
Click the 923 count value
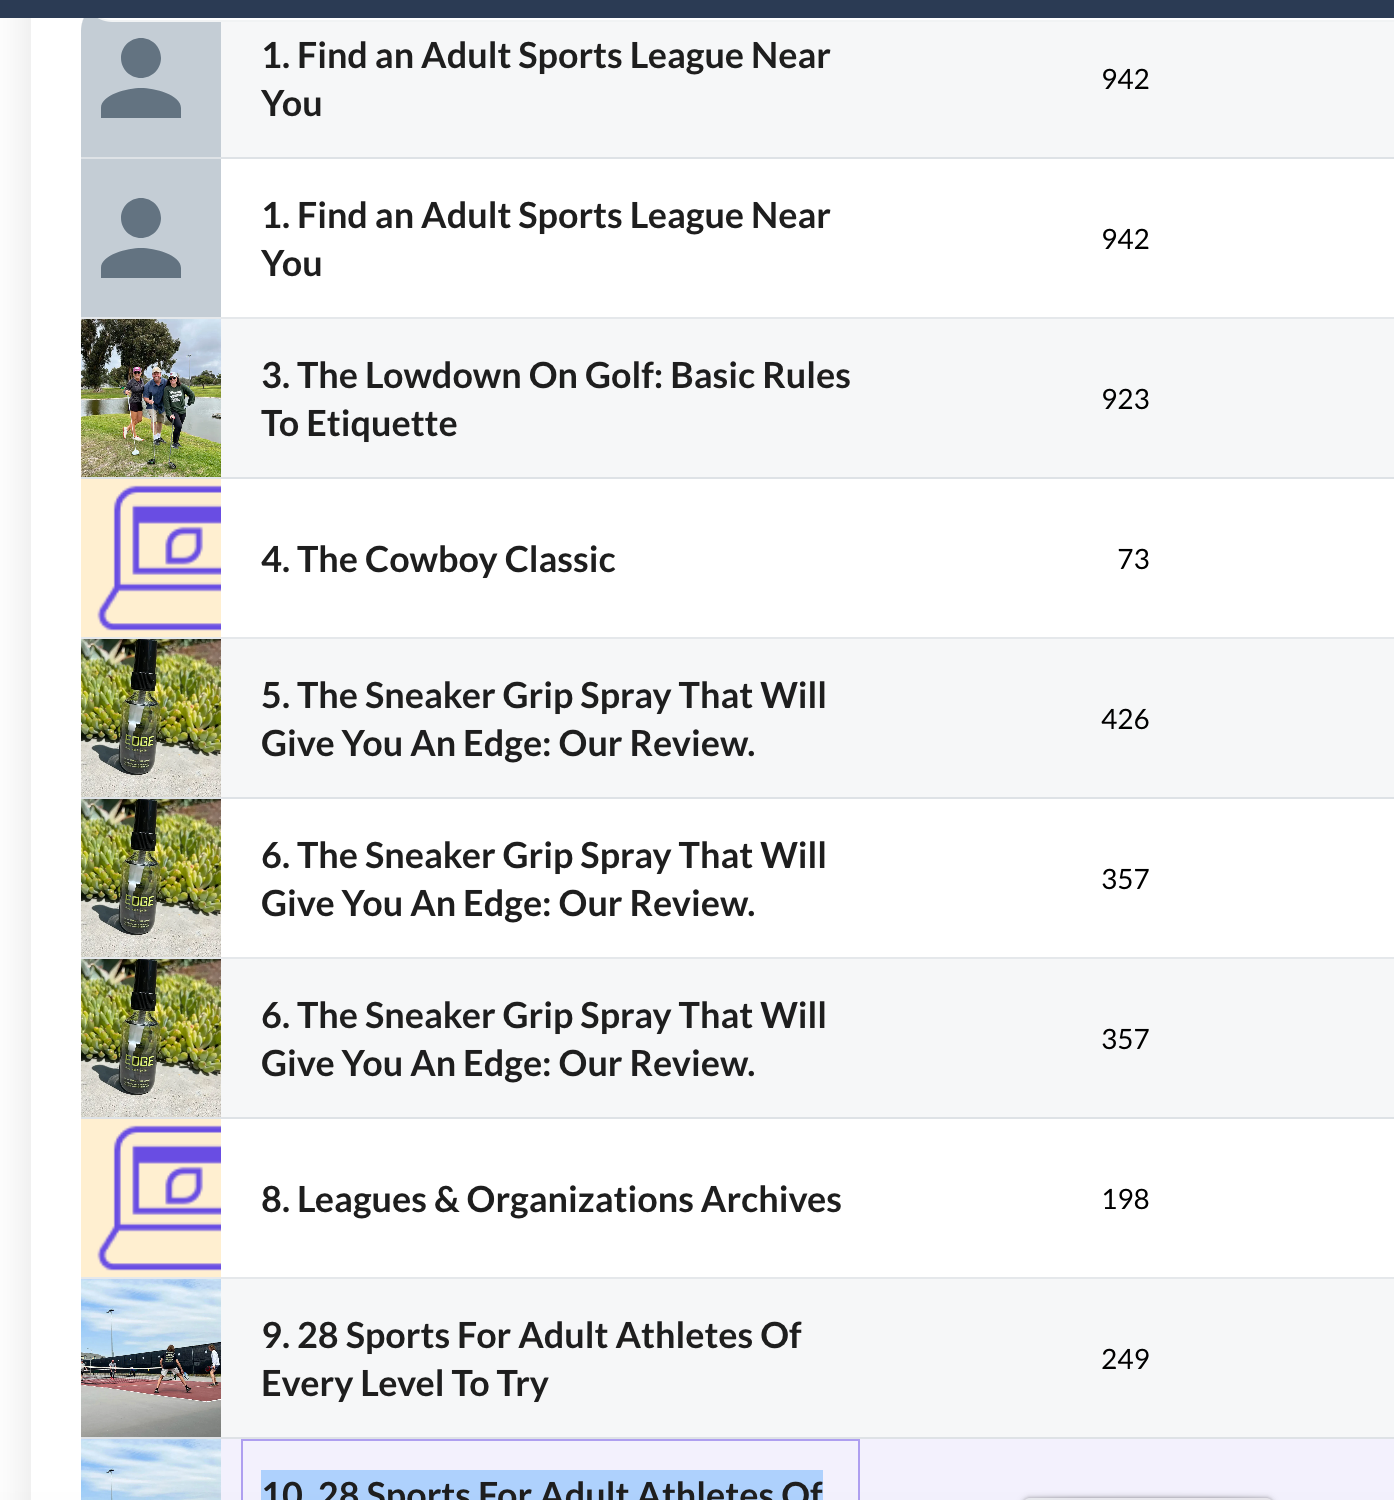pyautogui.click(x=1125, y=399)
